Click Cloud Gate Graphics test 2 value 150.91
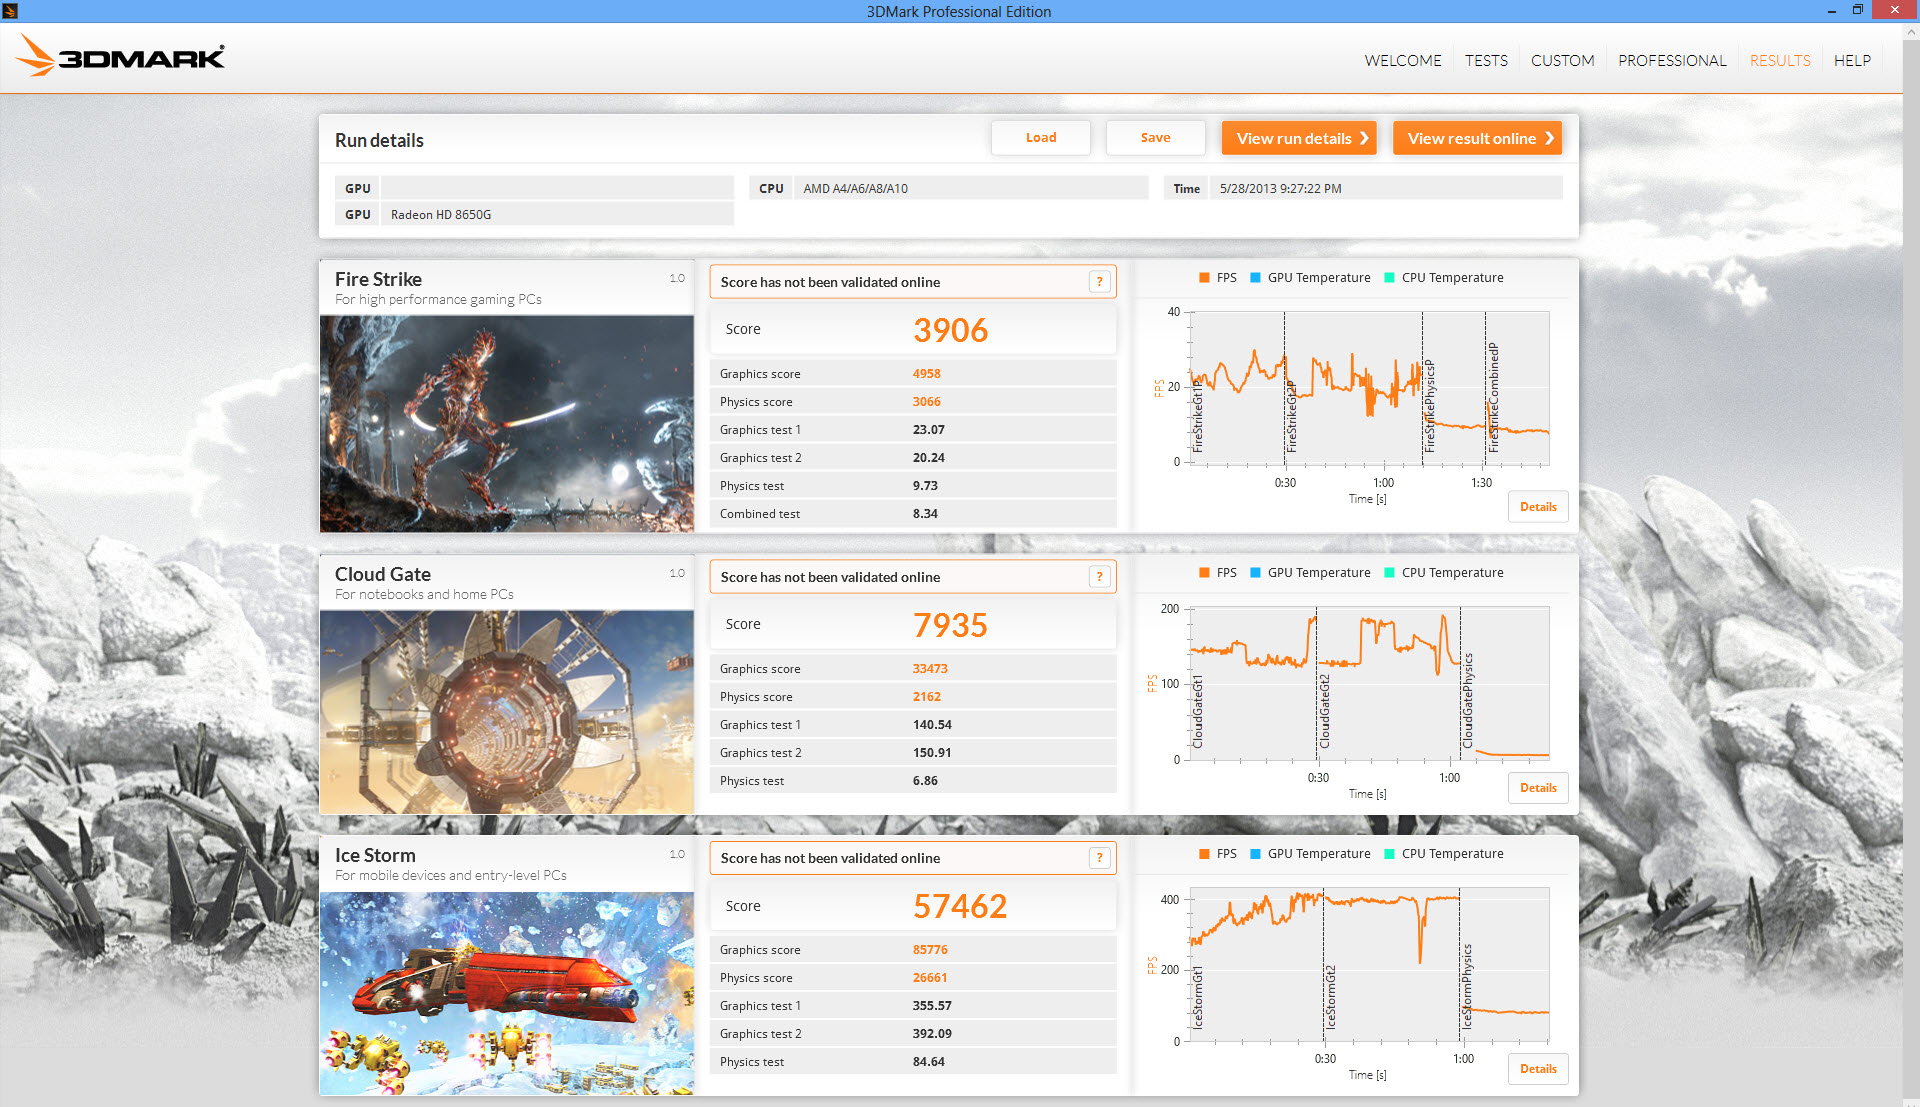The height and width of the screenshot is (1107, 1920). (932, 753)
